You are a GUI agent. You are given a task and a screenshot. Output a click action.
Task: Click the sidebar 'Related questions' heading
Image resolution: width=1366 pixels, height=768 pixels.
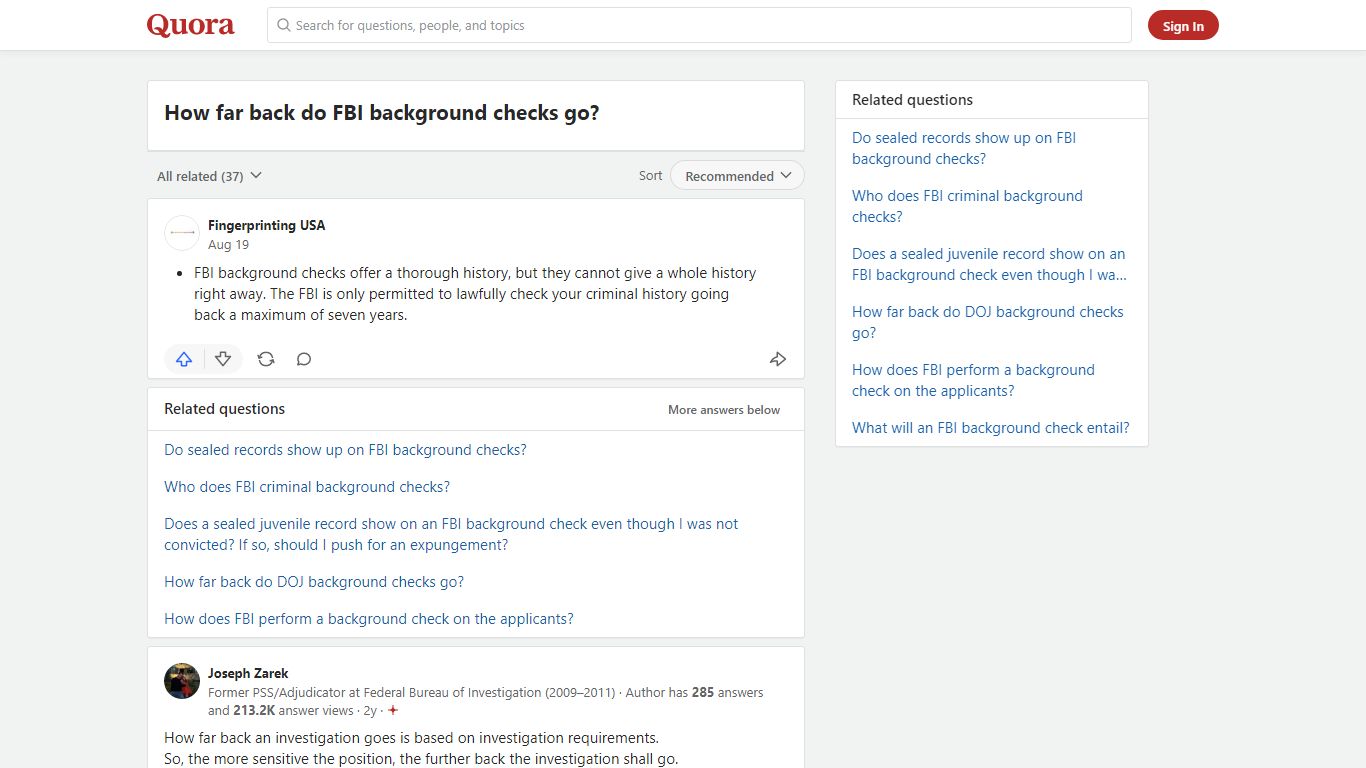click(912, 100)
